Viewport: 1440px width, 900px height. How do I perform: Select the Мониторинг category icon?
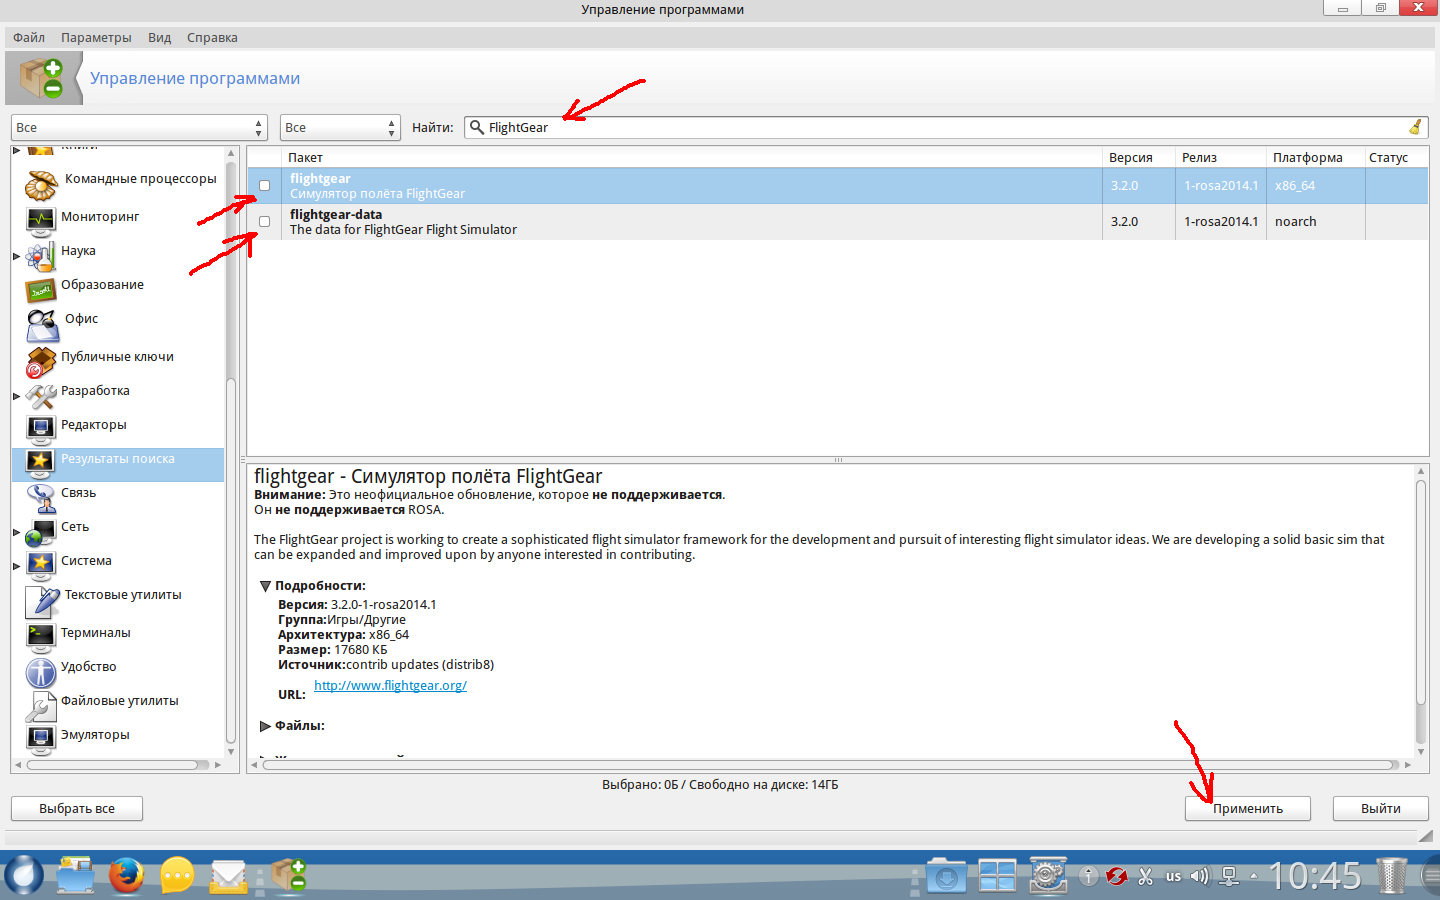pyautogui.click(x=41, y=219)
